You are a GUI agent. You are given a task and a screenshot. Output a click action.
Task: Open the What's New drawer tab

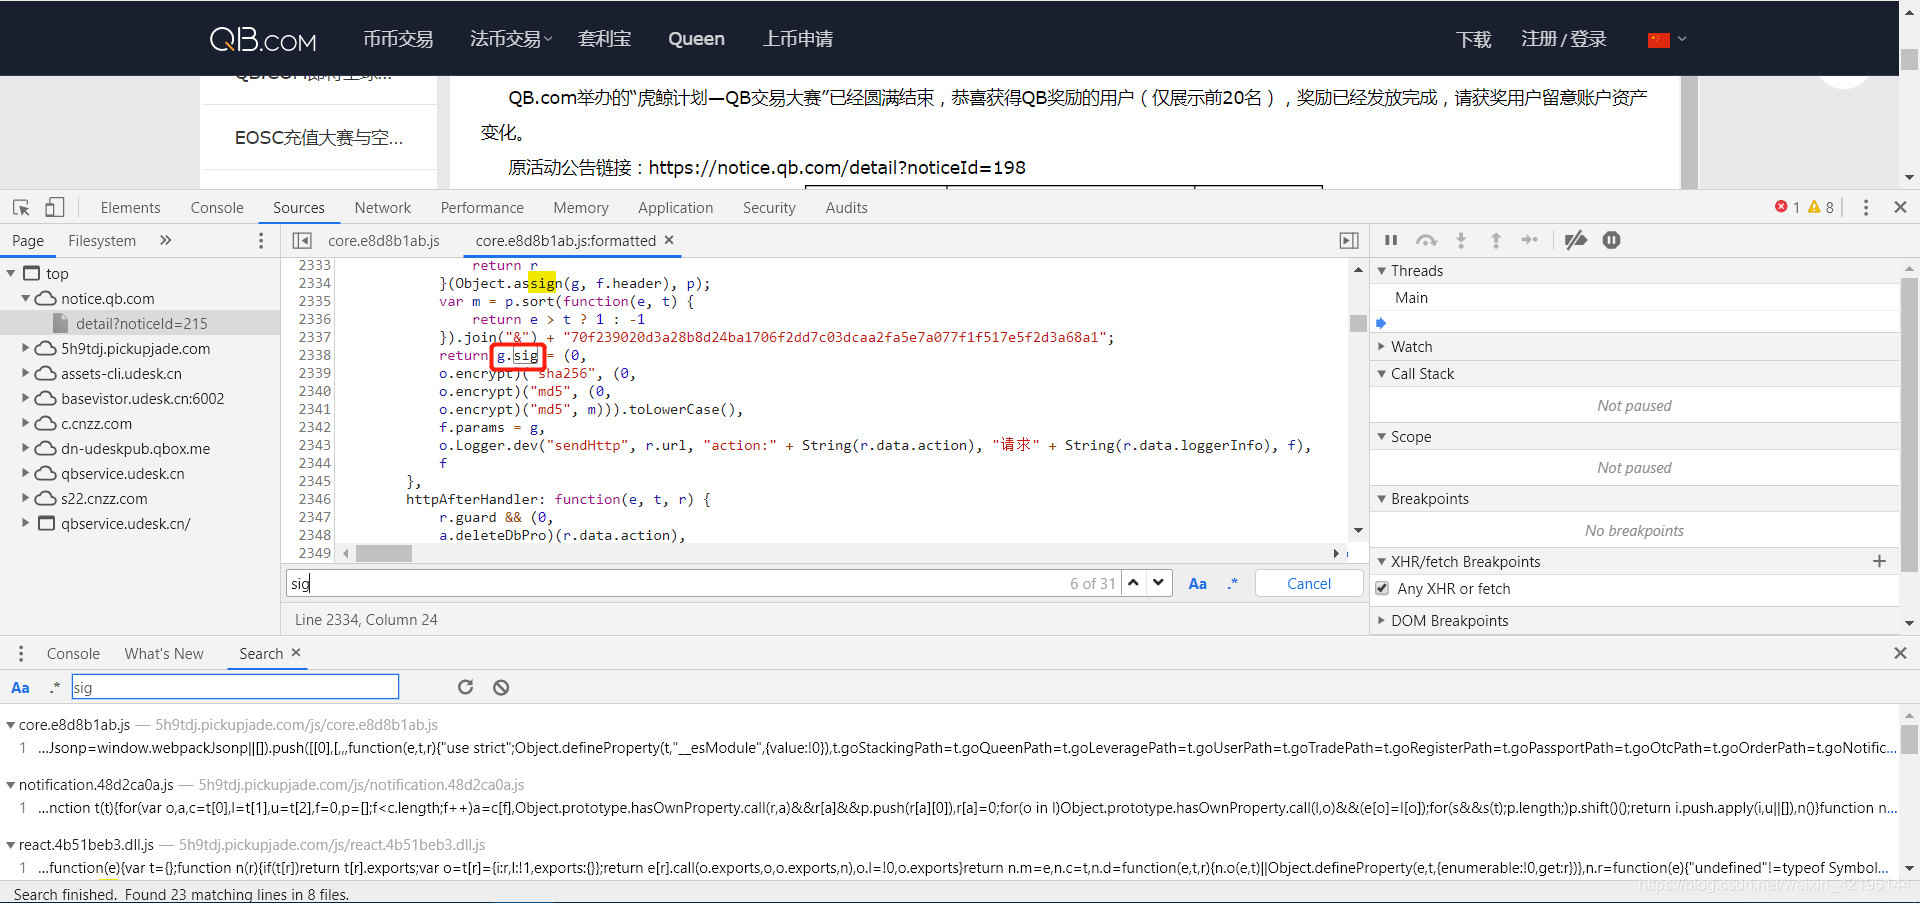click(164, 653)
